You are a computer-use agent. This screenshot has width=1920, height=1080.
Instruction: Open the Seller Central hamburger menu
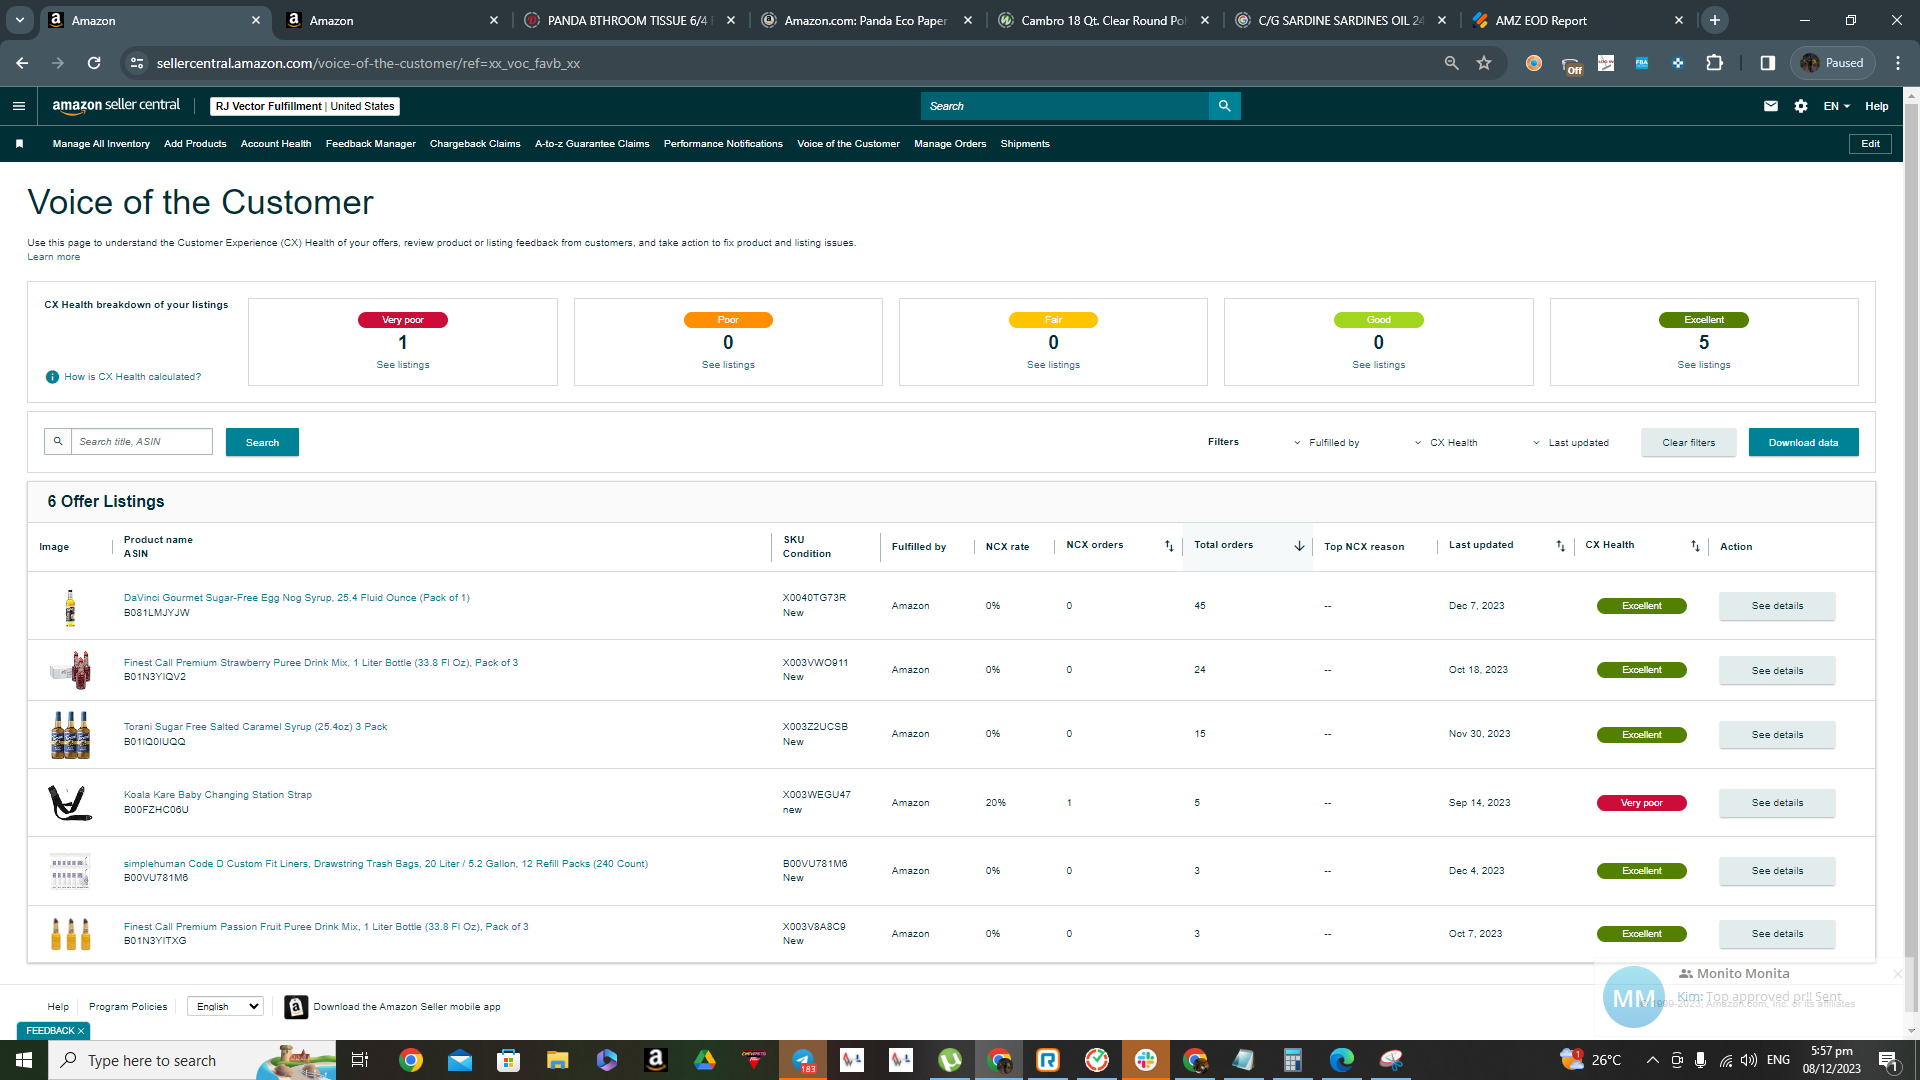tap(19, 106)
